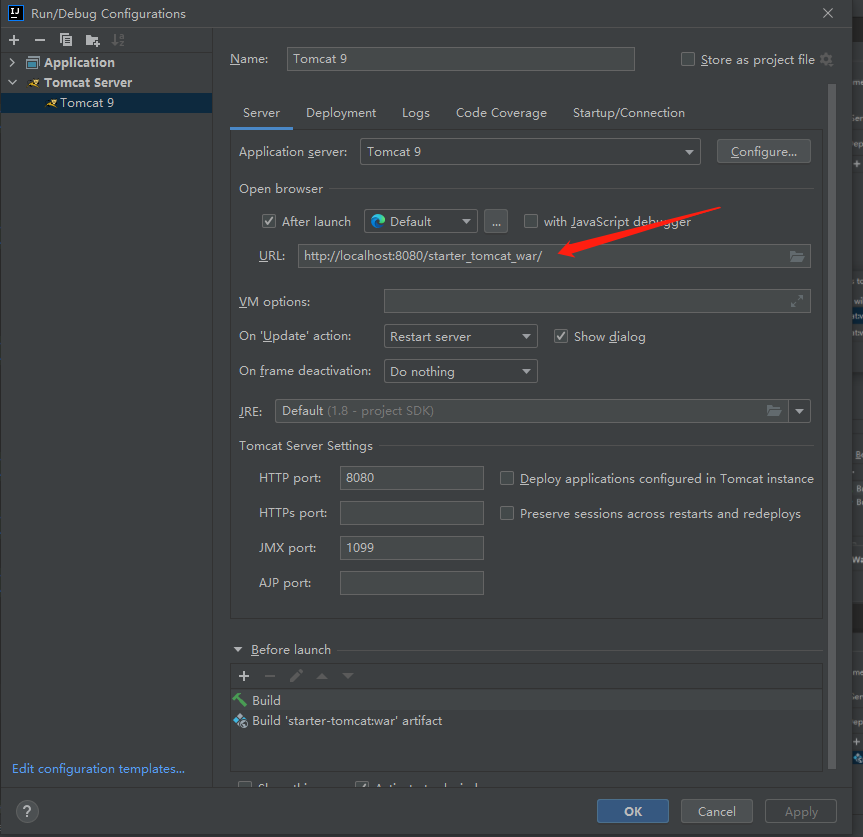Select the Build launch task row
Image resolution: width=863 pixels, height=837 pixels.
click(x=526, y=700)
